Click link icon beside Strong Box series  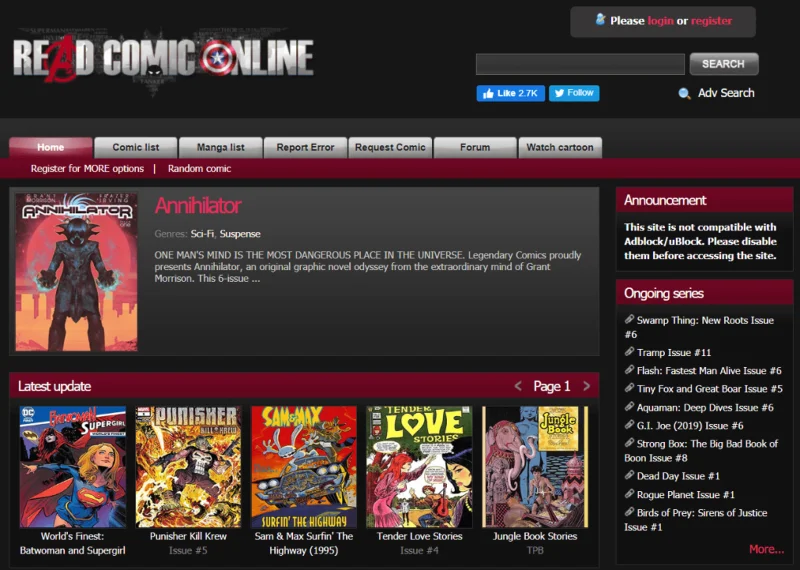(630, 443)
